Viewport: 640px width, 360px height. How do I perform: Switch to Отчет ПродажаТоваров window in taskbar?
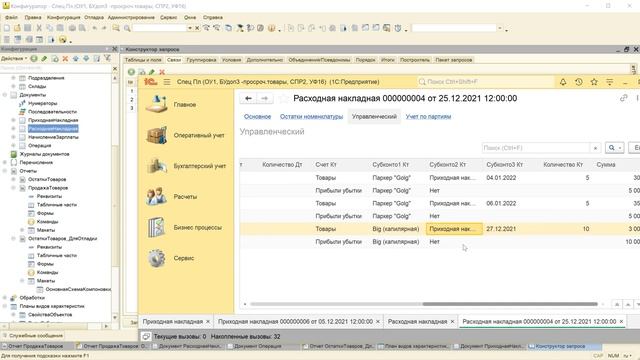tap(36, 346)
